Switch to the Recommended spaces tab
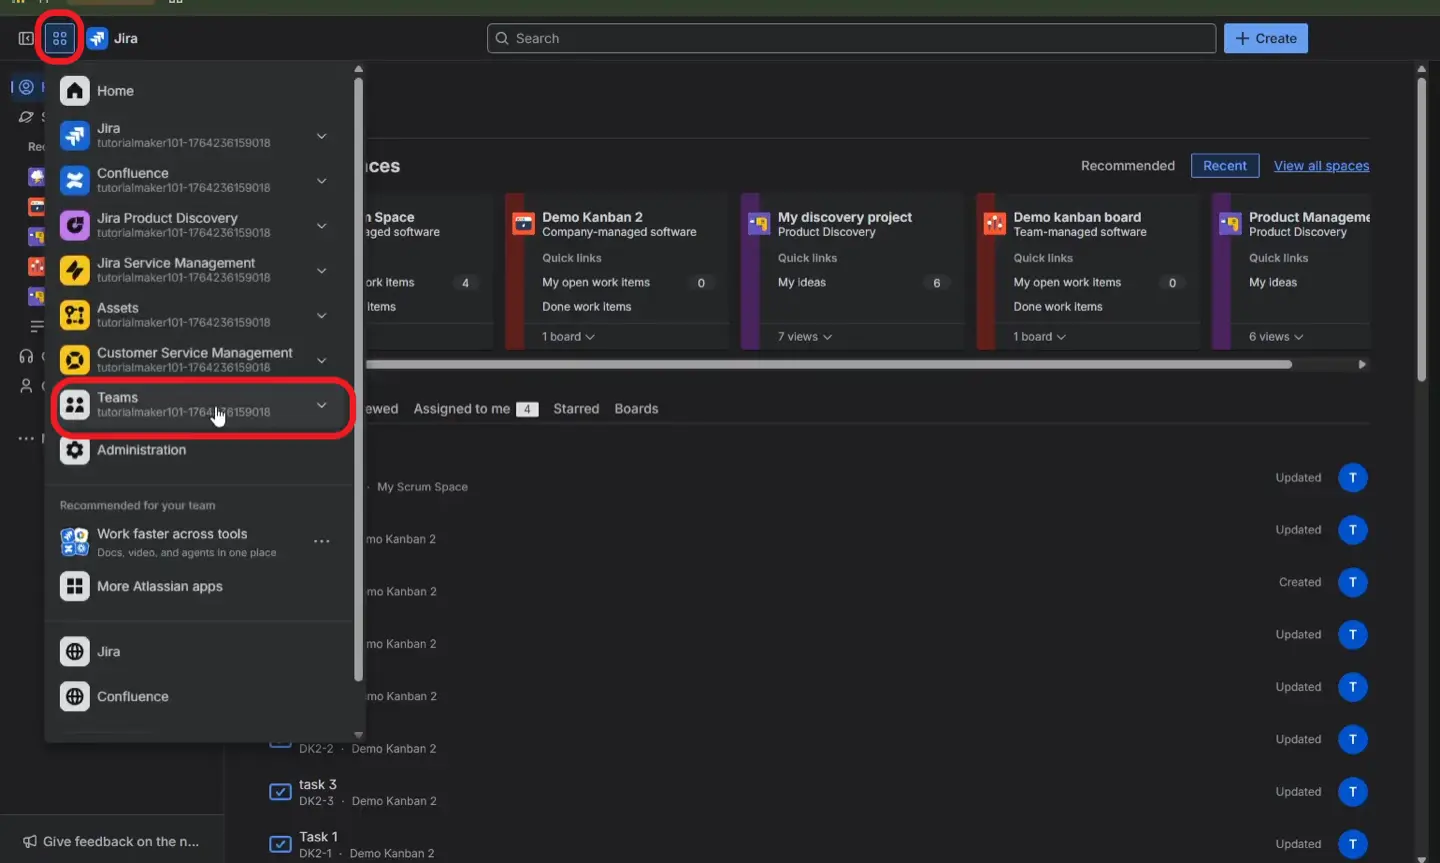The width and height of the screenshot is (1440, 863). coord(1128,166)
